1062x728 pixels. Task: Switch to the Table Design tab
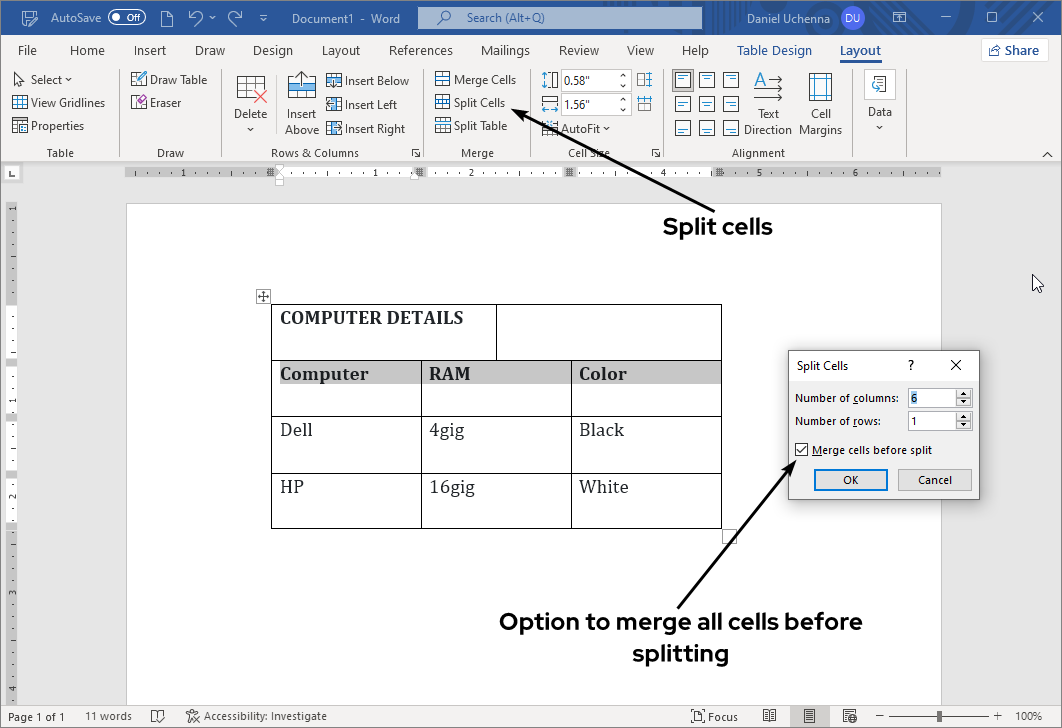click(x=774, y=50)
